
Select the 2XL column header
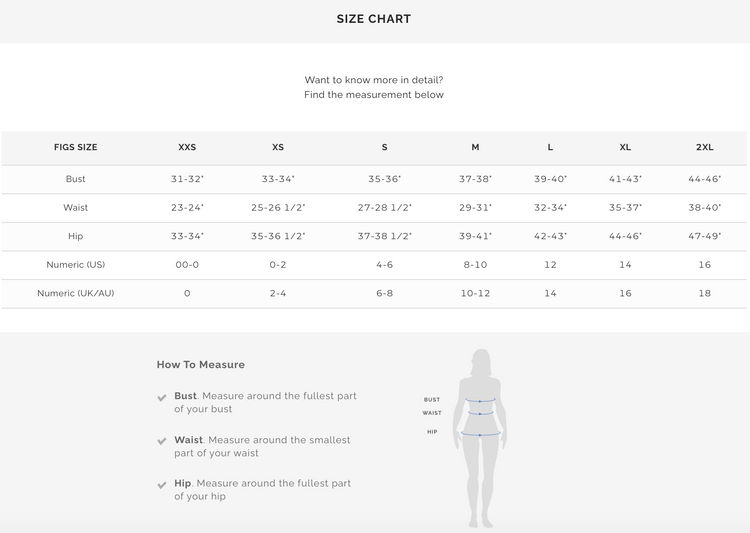click(x=705, y=147)
